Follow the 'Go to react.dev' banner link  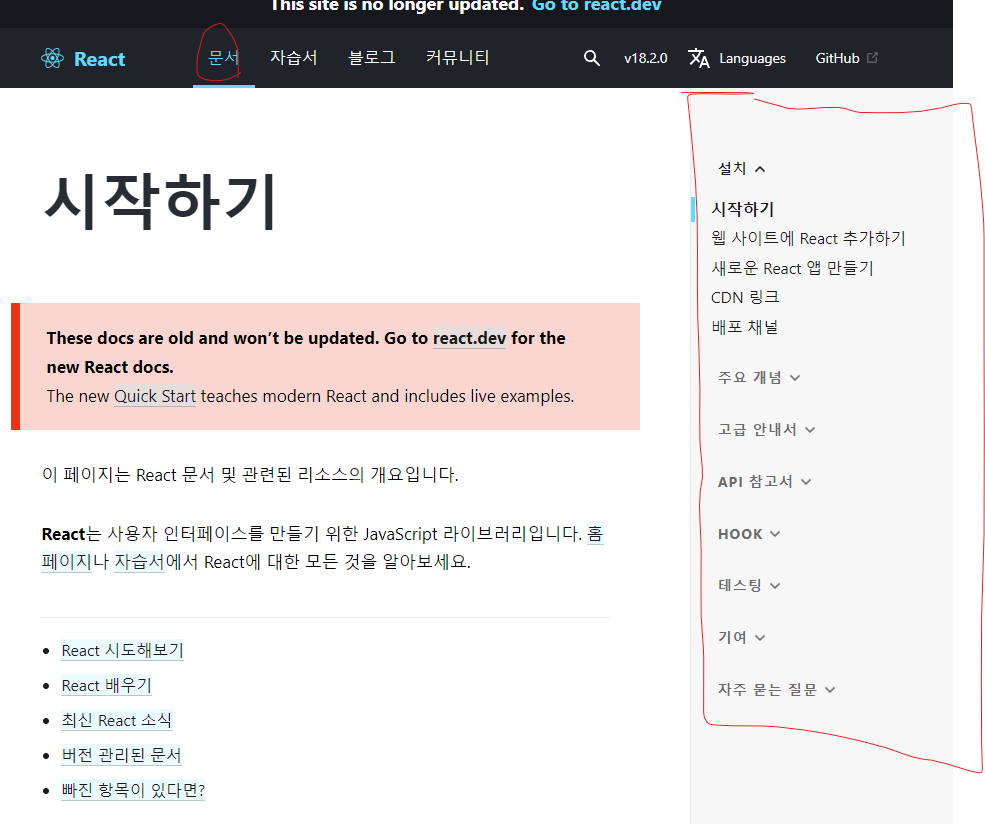pyautogui.click(x=596, y=6)
